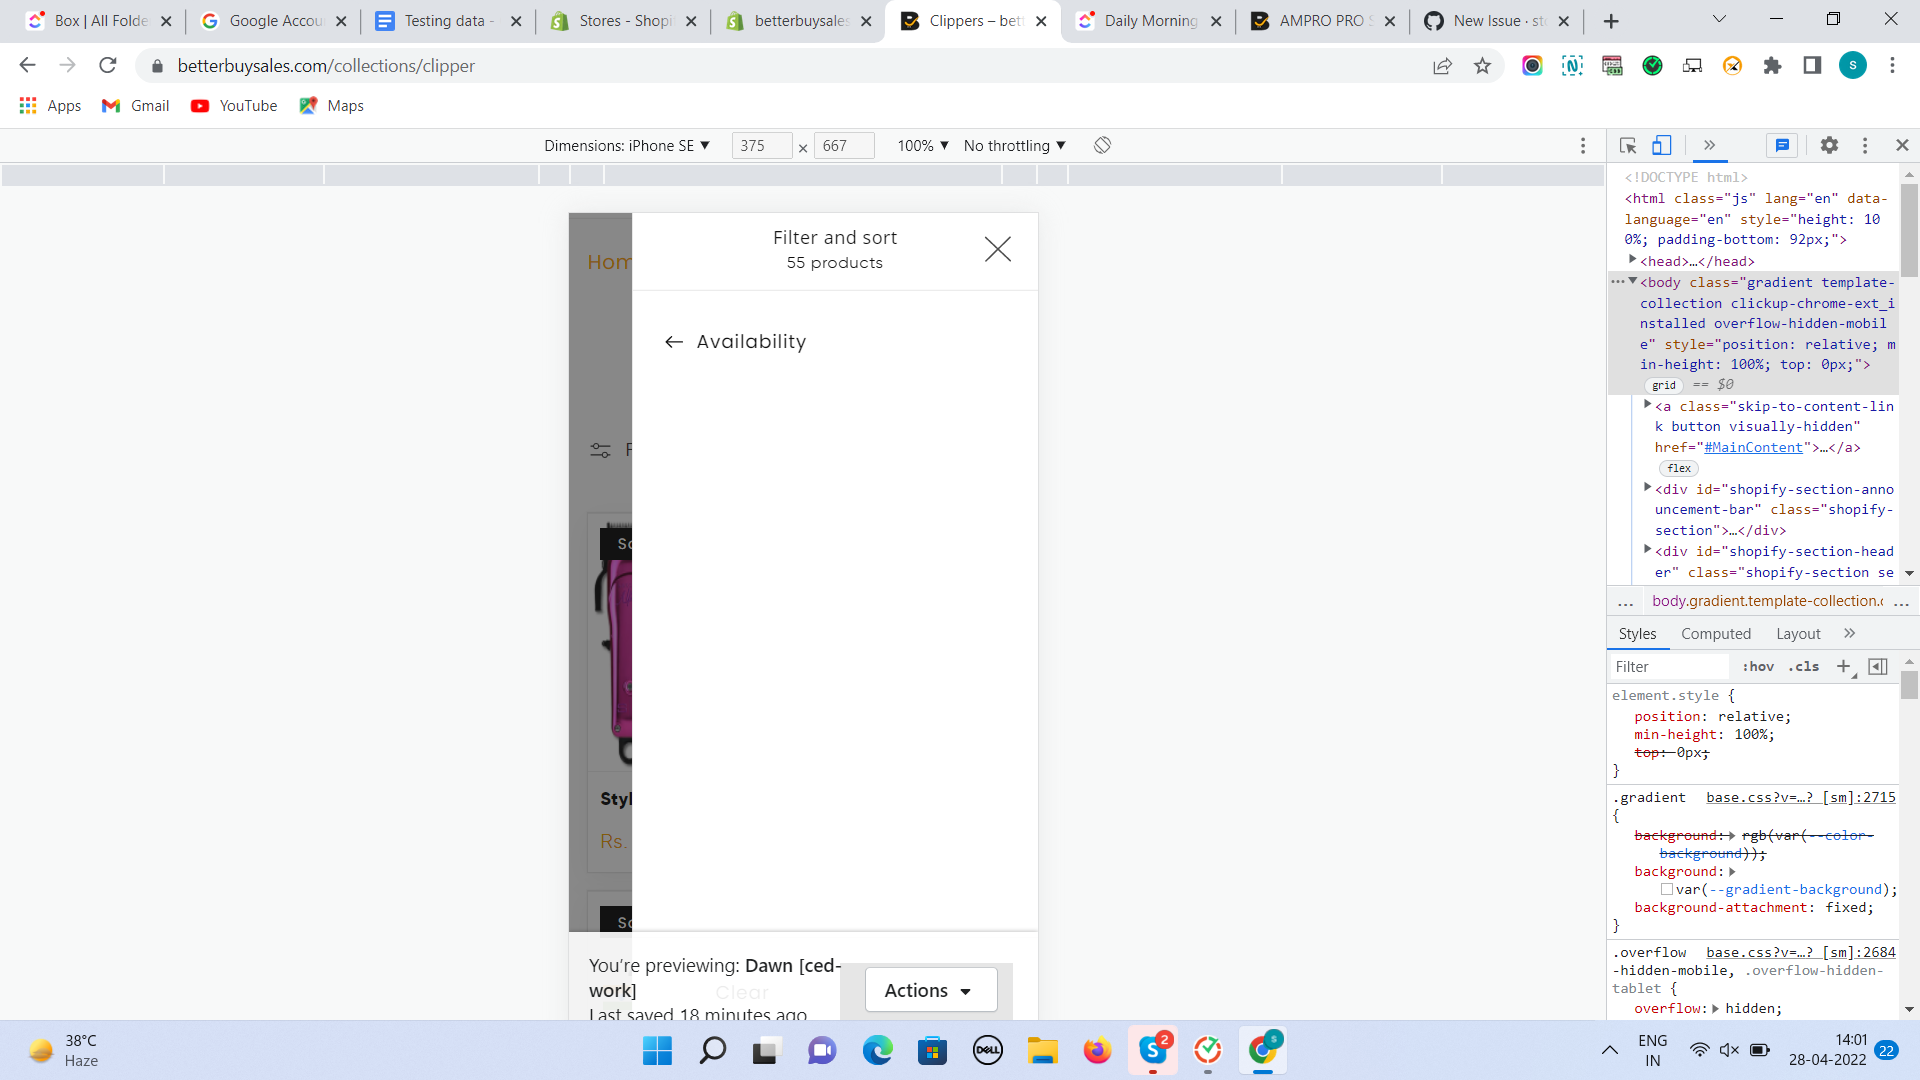Toggle device toolbar icon in DevTools

click(1661, 145)
